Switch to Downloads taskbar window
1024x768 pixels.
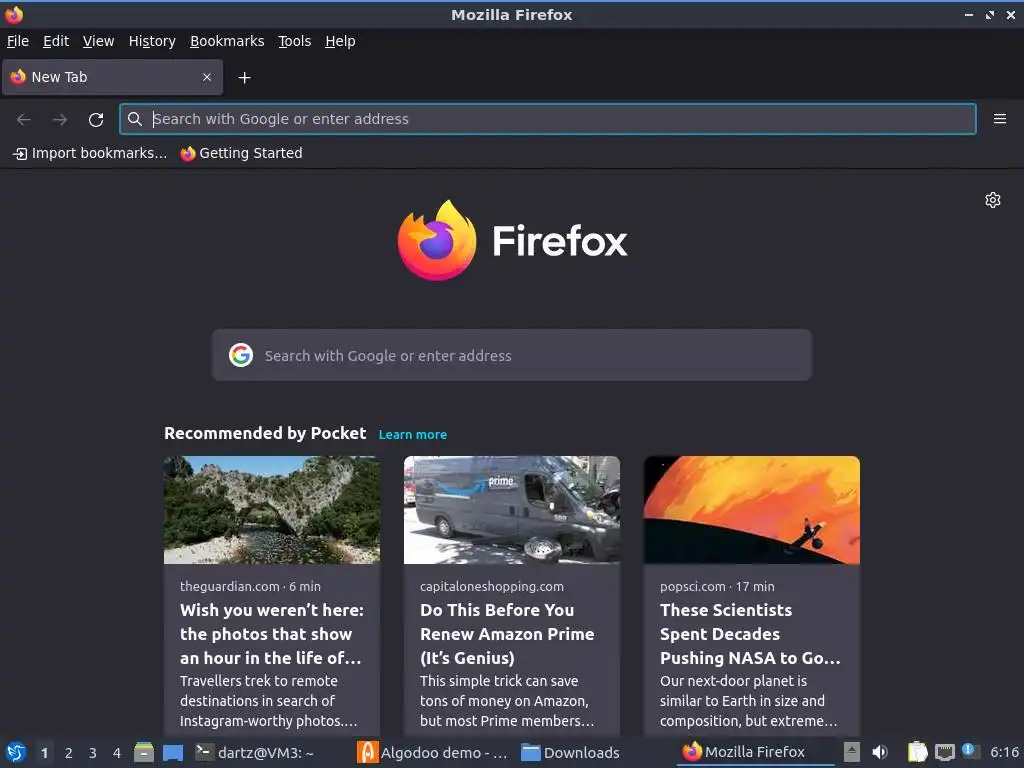570,752
